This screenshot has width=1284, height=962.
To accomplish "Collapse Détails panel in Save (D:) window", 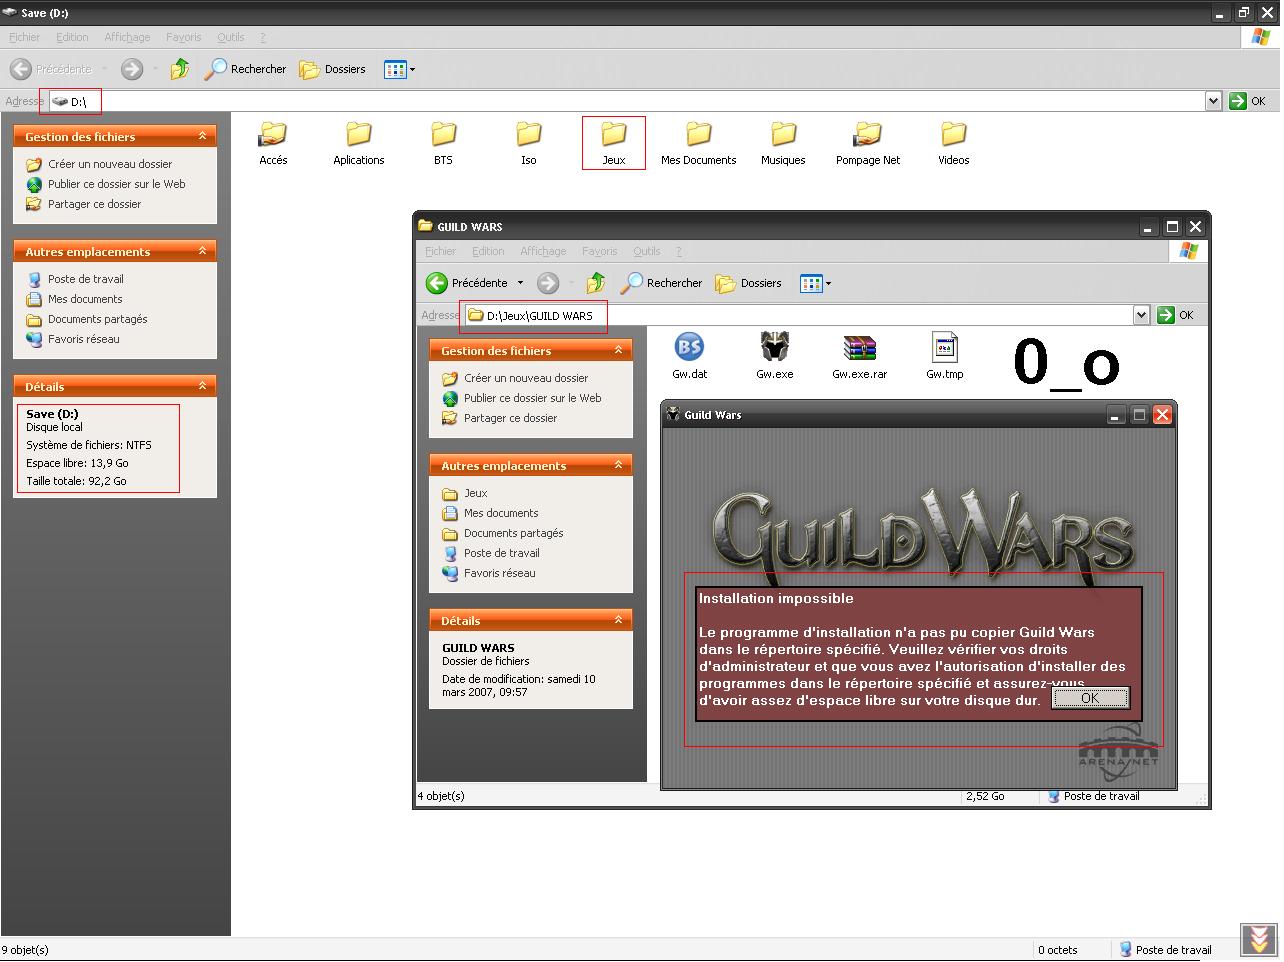I will click(202, 386).
